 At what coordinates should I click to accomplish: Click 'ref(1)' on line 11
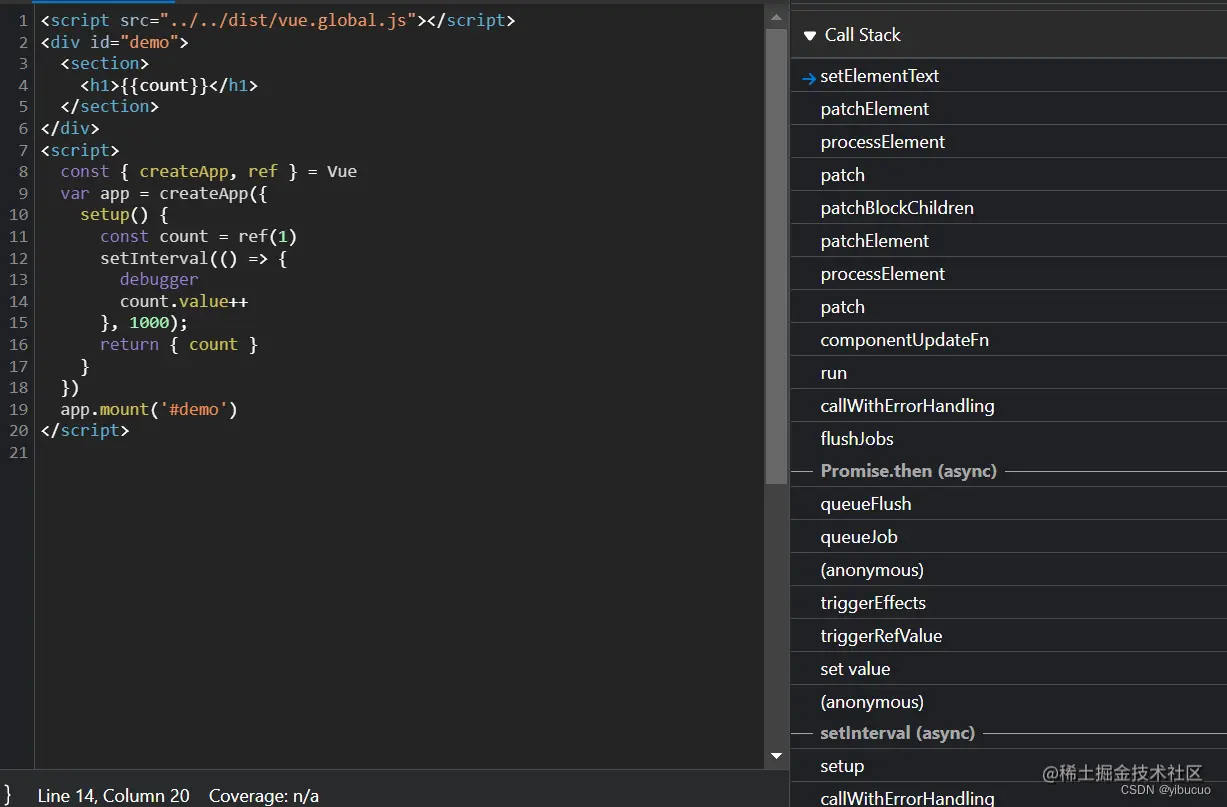click(x=268, y=236)
